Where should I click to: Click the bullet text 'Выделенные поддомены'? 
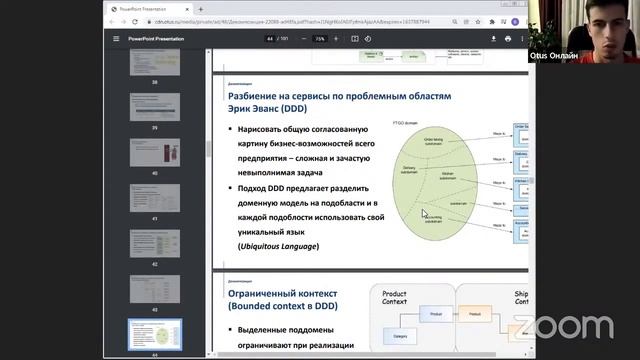click(285, 330)
